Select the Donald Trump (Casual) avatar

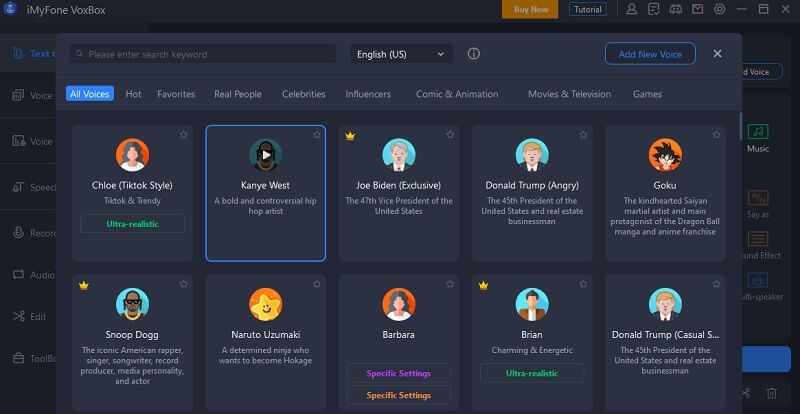[x=665, y=304]
